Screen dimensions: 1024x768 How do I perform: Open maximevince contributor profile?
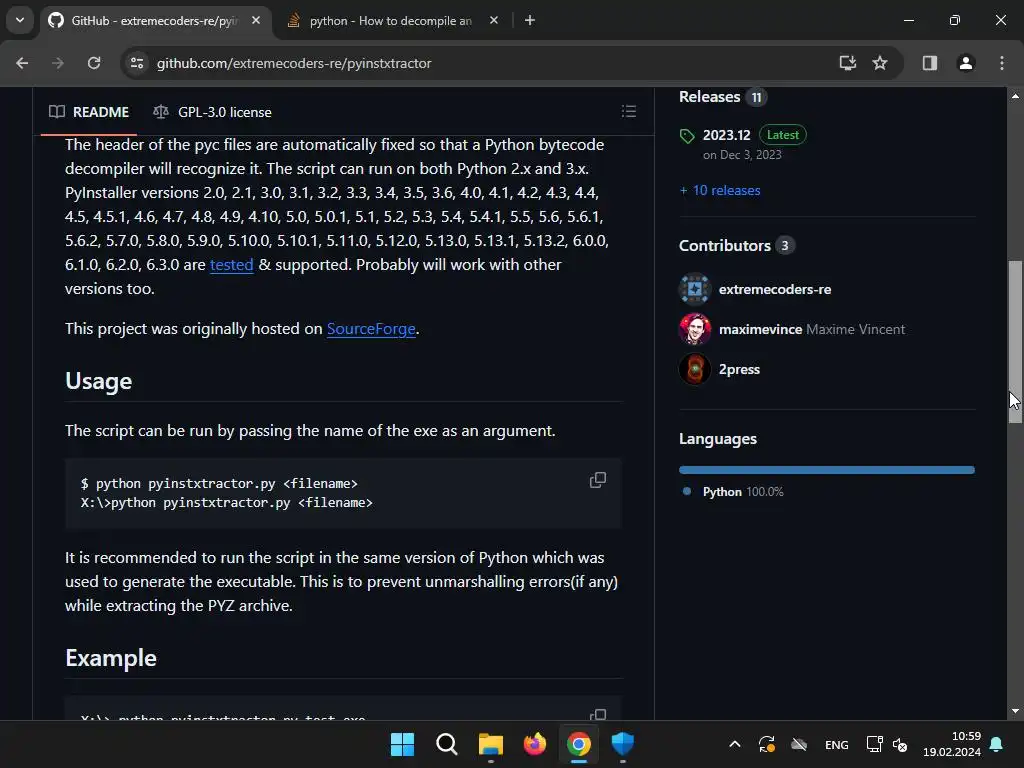click(x=760, y=329)
